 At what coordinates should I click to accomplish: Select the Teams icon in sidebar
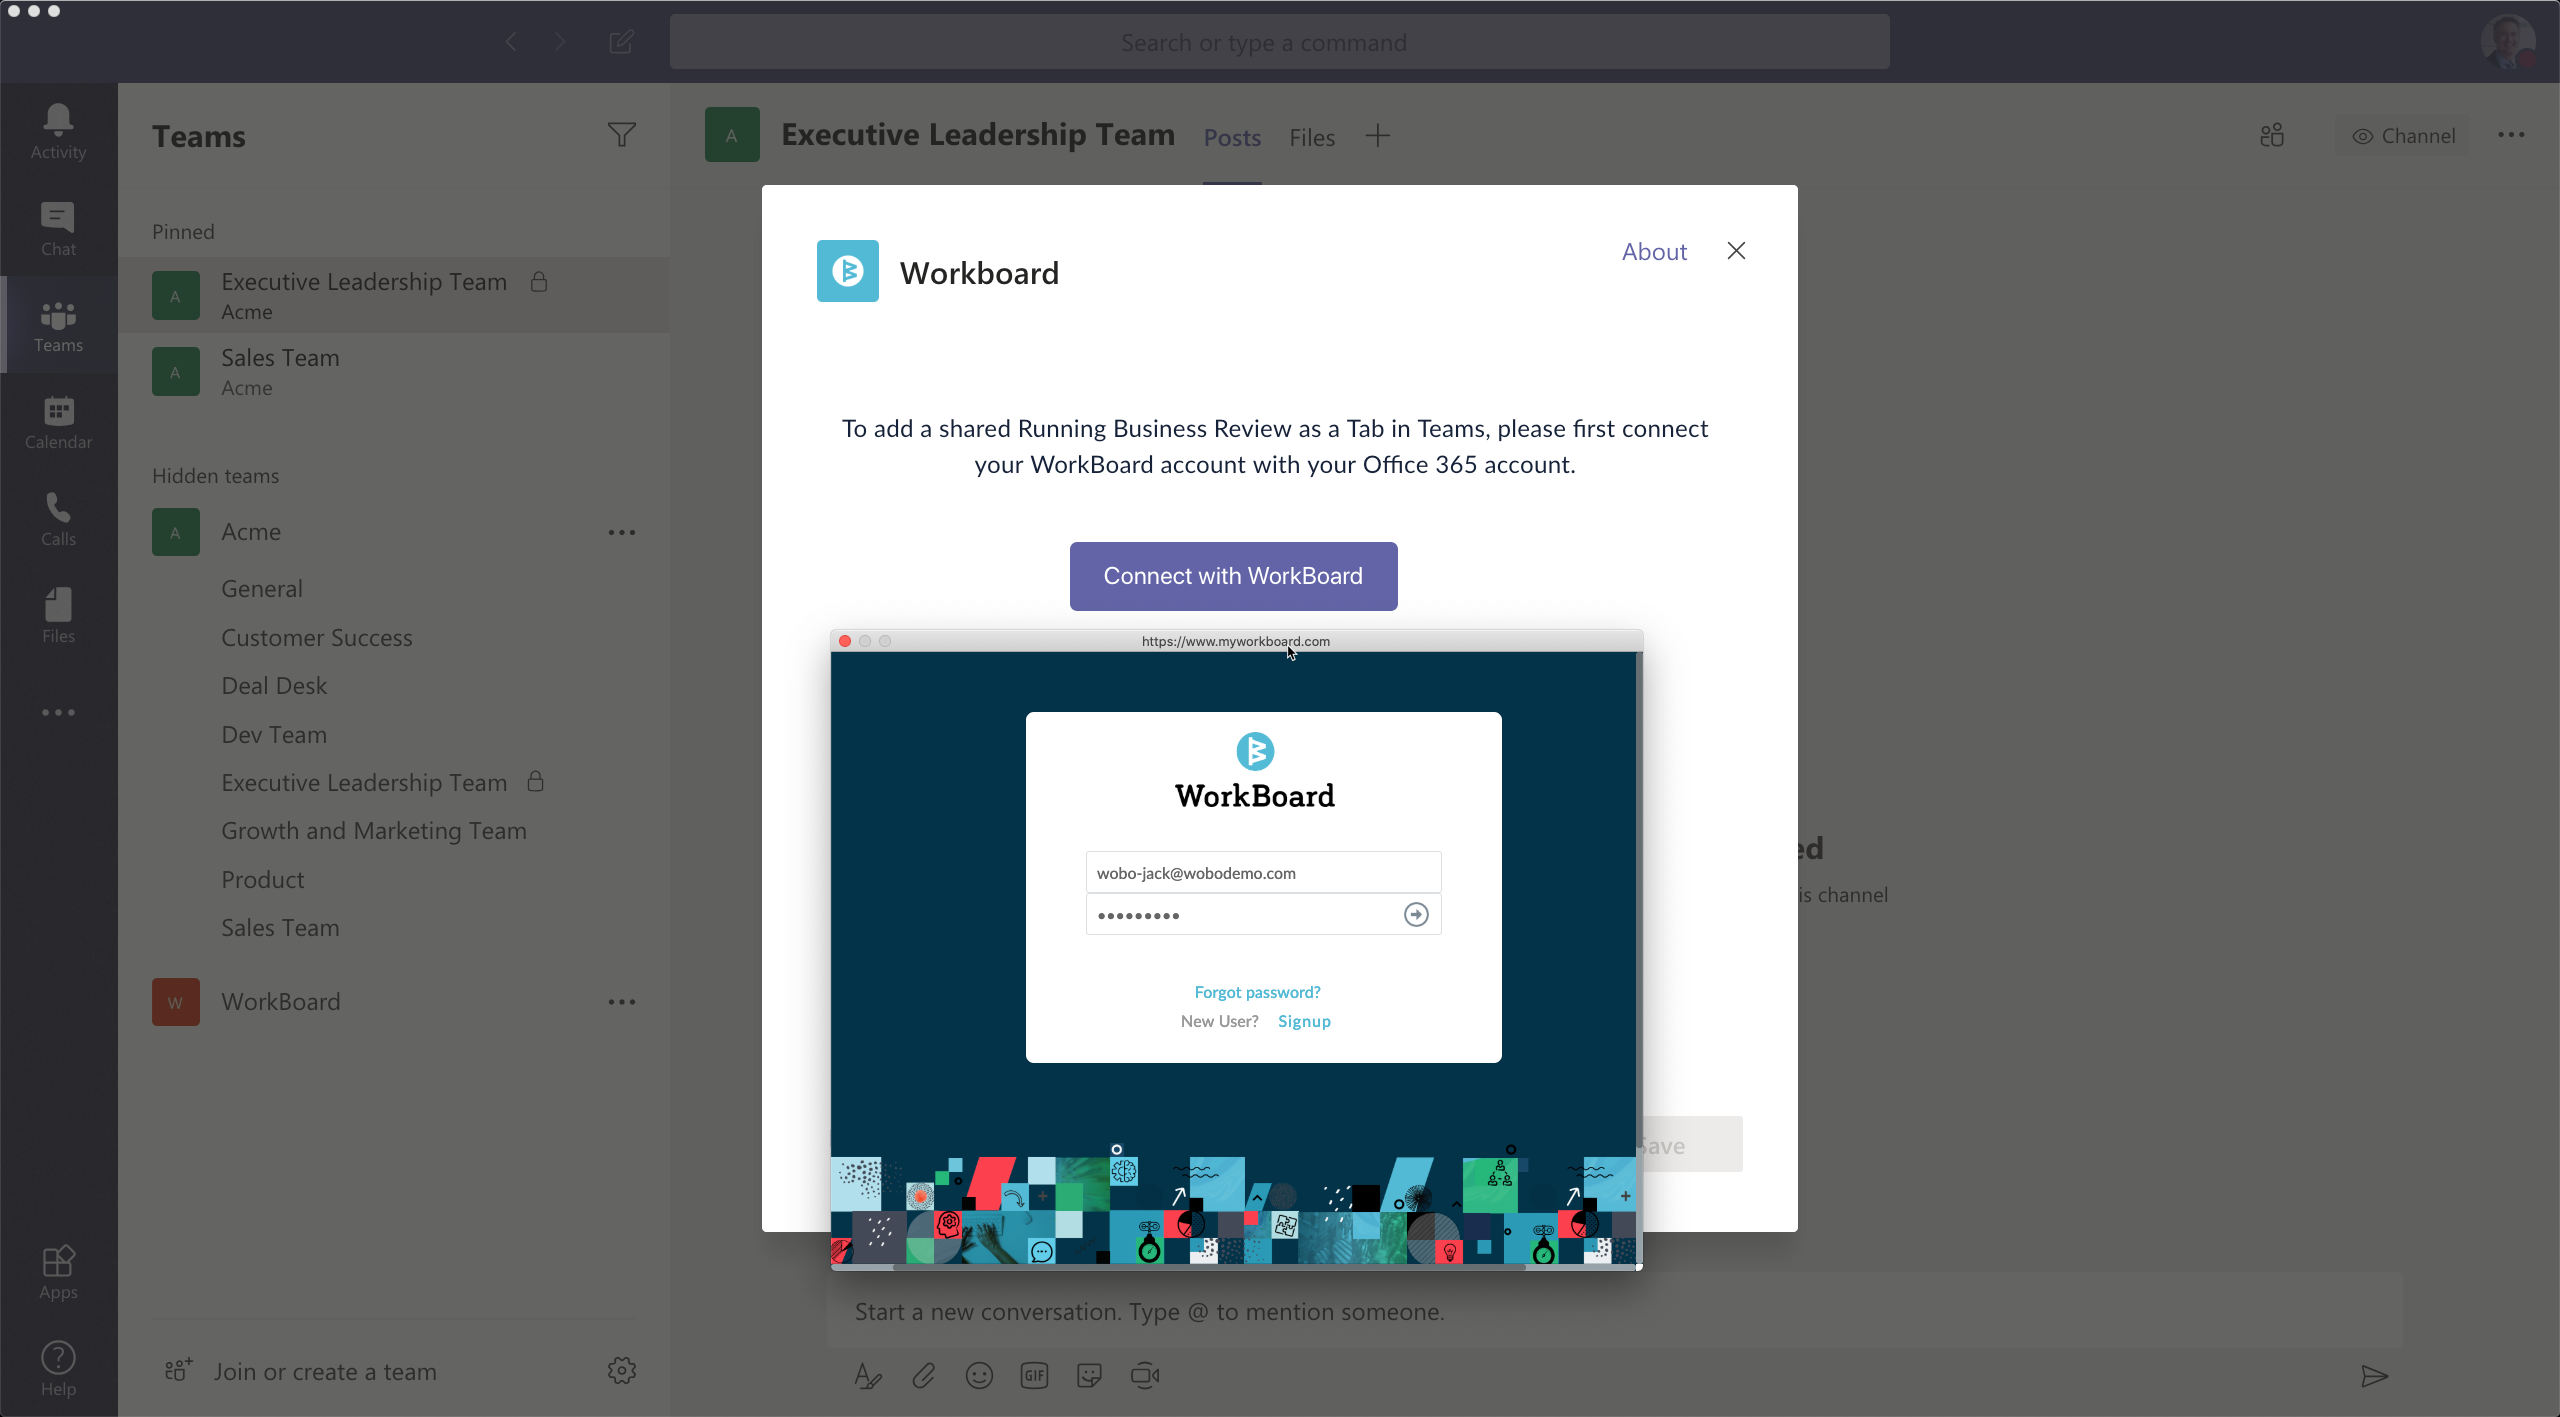coord(58,326)
